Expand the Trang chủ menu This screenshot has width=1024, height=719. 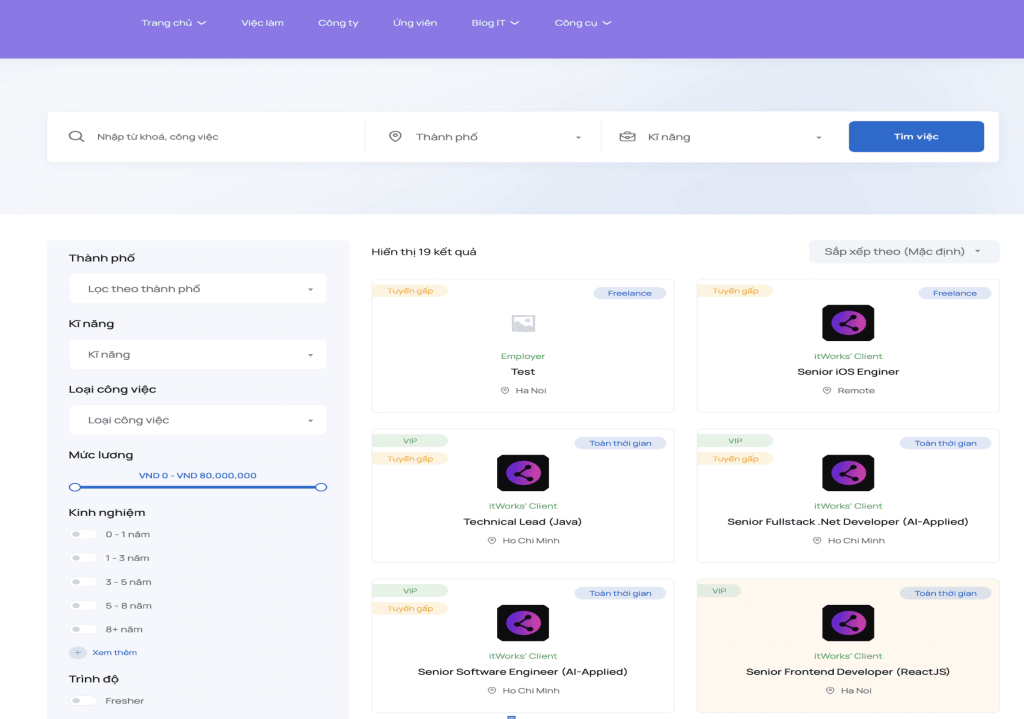[x=174, y=23]
